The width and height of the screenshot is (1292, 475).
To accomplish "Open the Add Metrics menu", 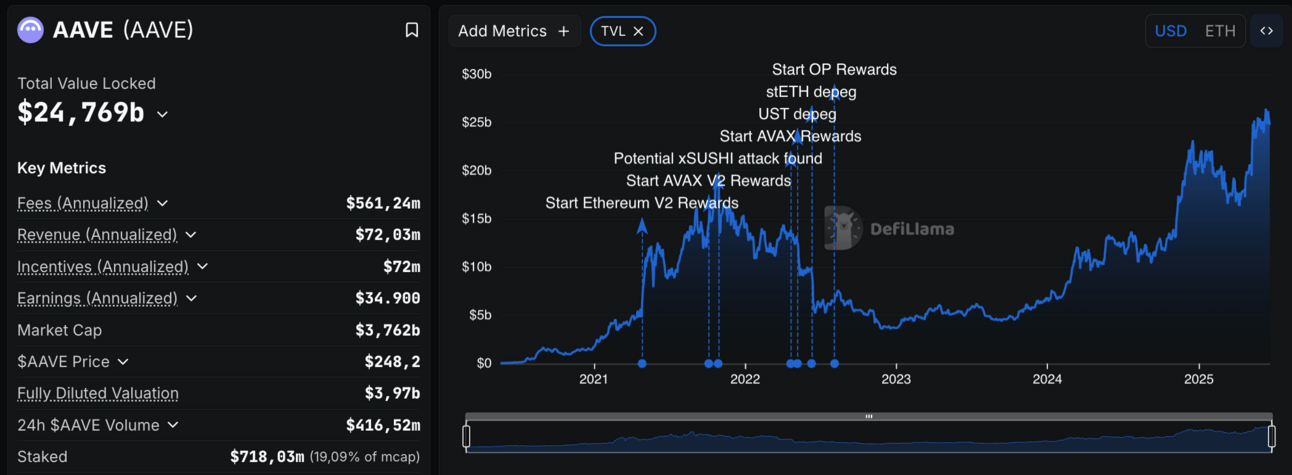I will point(514,31).
